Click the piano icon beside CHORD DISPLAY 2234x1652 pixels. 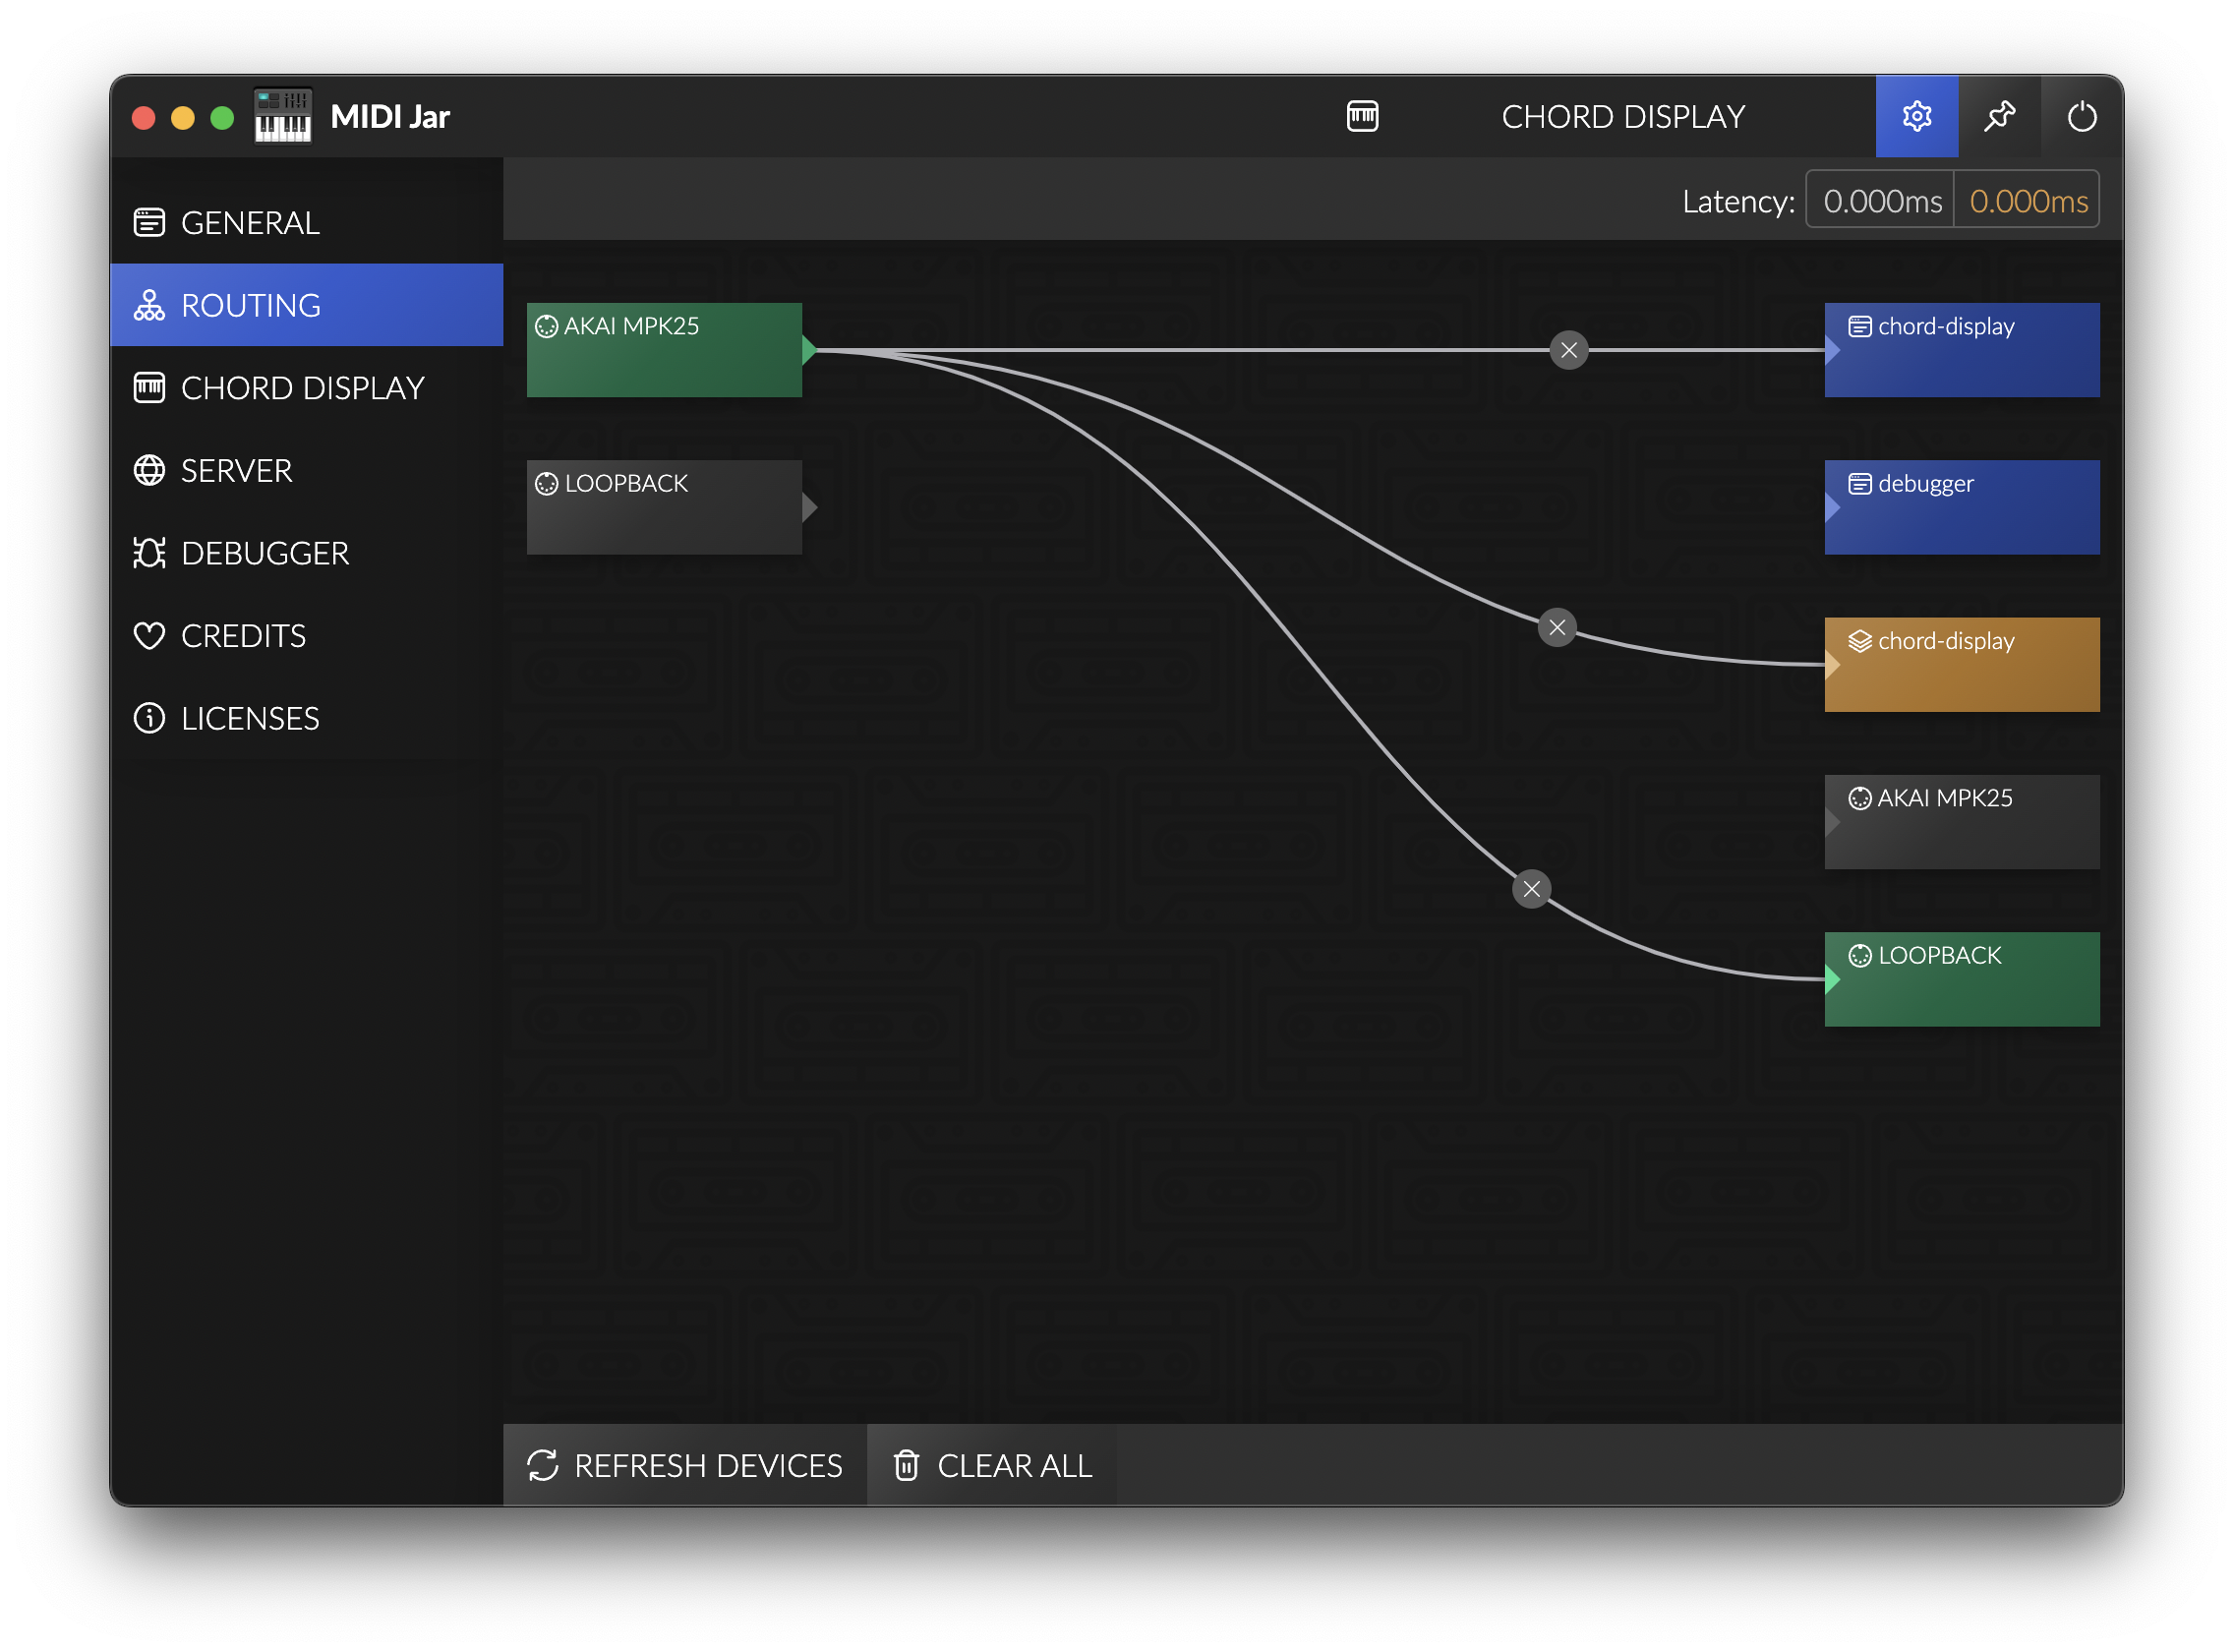click(1362, 116)
